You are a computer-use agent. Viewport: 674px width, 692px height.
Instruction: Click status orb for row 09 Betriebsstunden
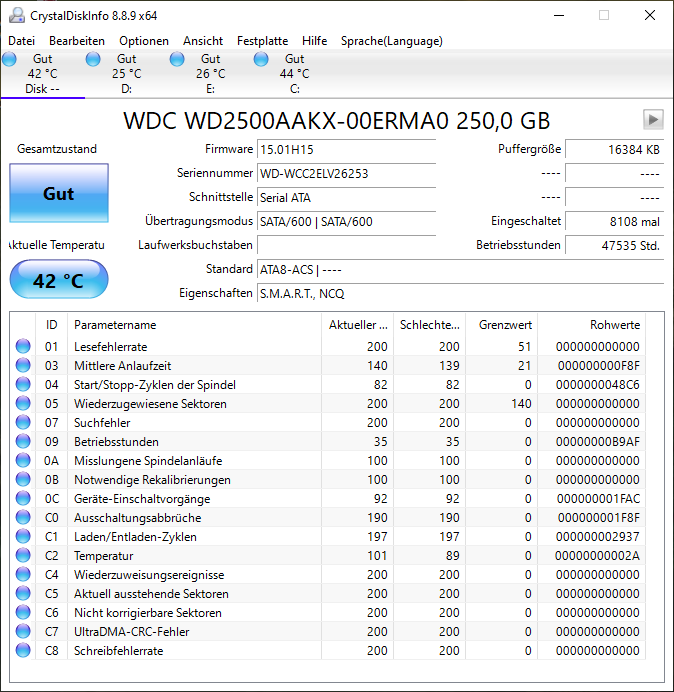click(x=23, y=441)
